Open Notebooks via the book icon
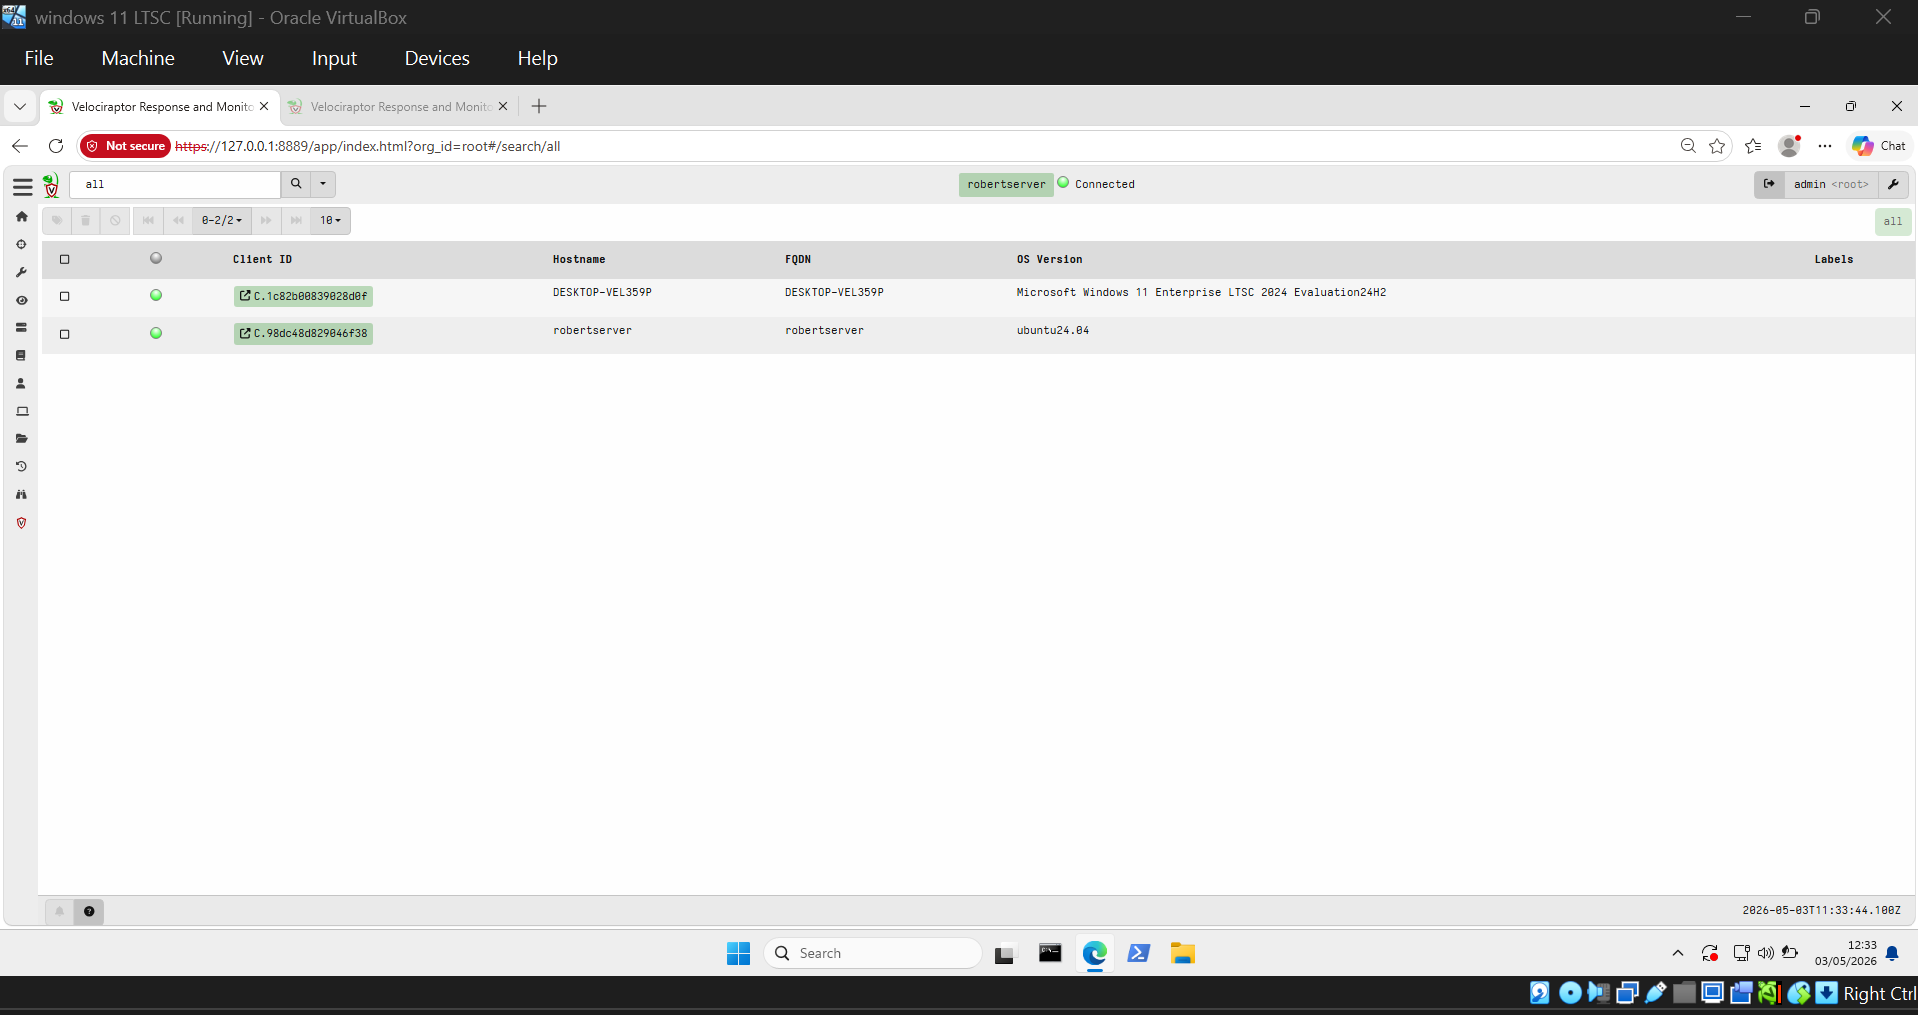 [21, 355]
